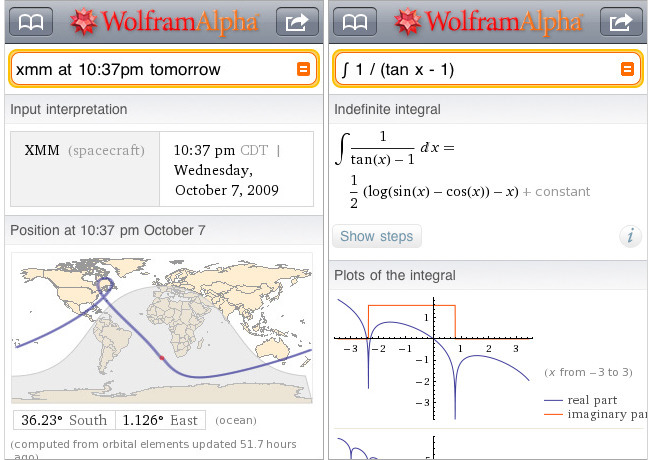Tap the '1.126° East' longitude value
The height and width of the screenshot is (460, 650).
click(160, 420)
